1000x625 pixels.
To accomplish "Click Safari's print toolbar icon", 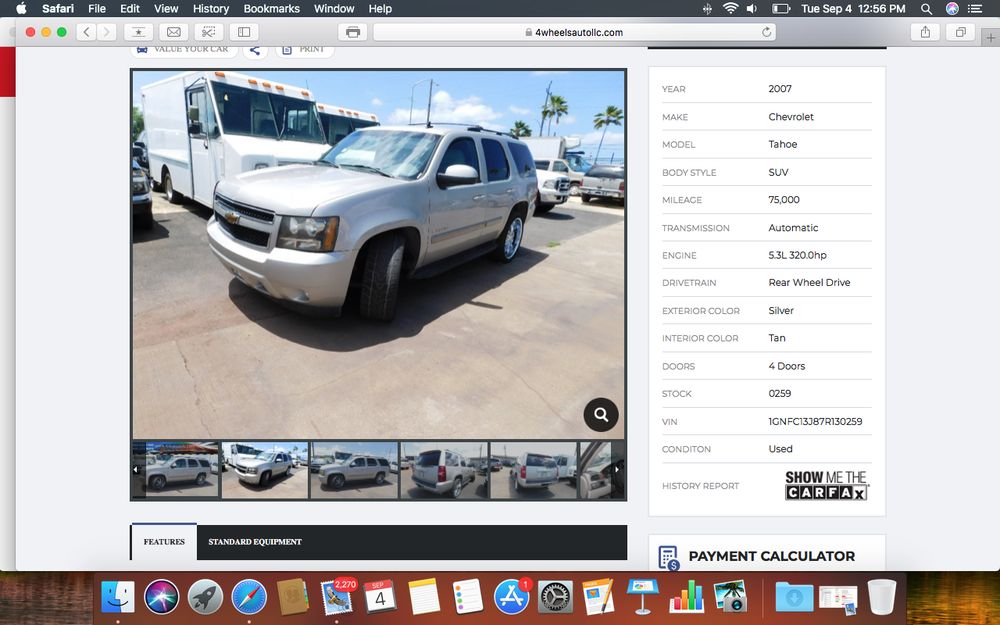I will point(352,32).
